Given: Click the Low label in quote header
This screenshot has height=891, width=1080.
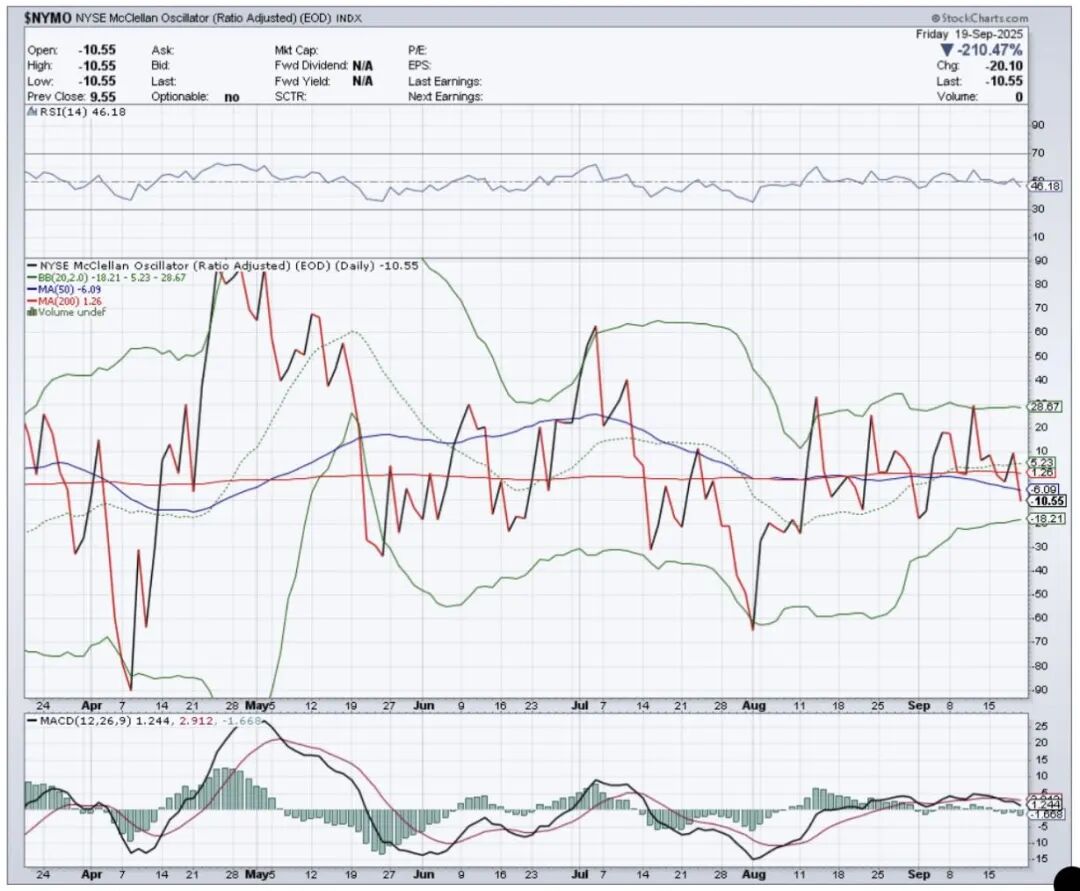Looking at the screenshot, I should (39, 81).
